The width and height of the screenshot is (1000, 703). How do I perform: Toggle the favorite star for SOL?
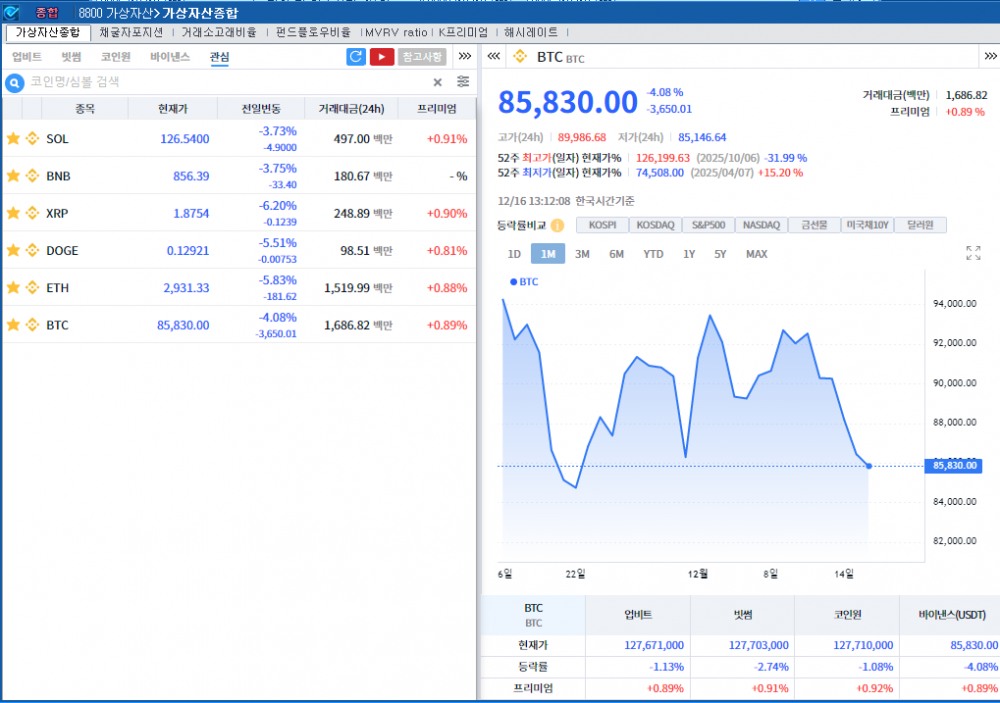coord(14,139)
